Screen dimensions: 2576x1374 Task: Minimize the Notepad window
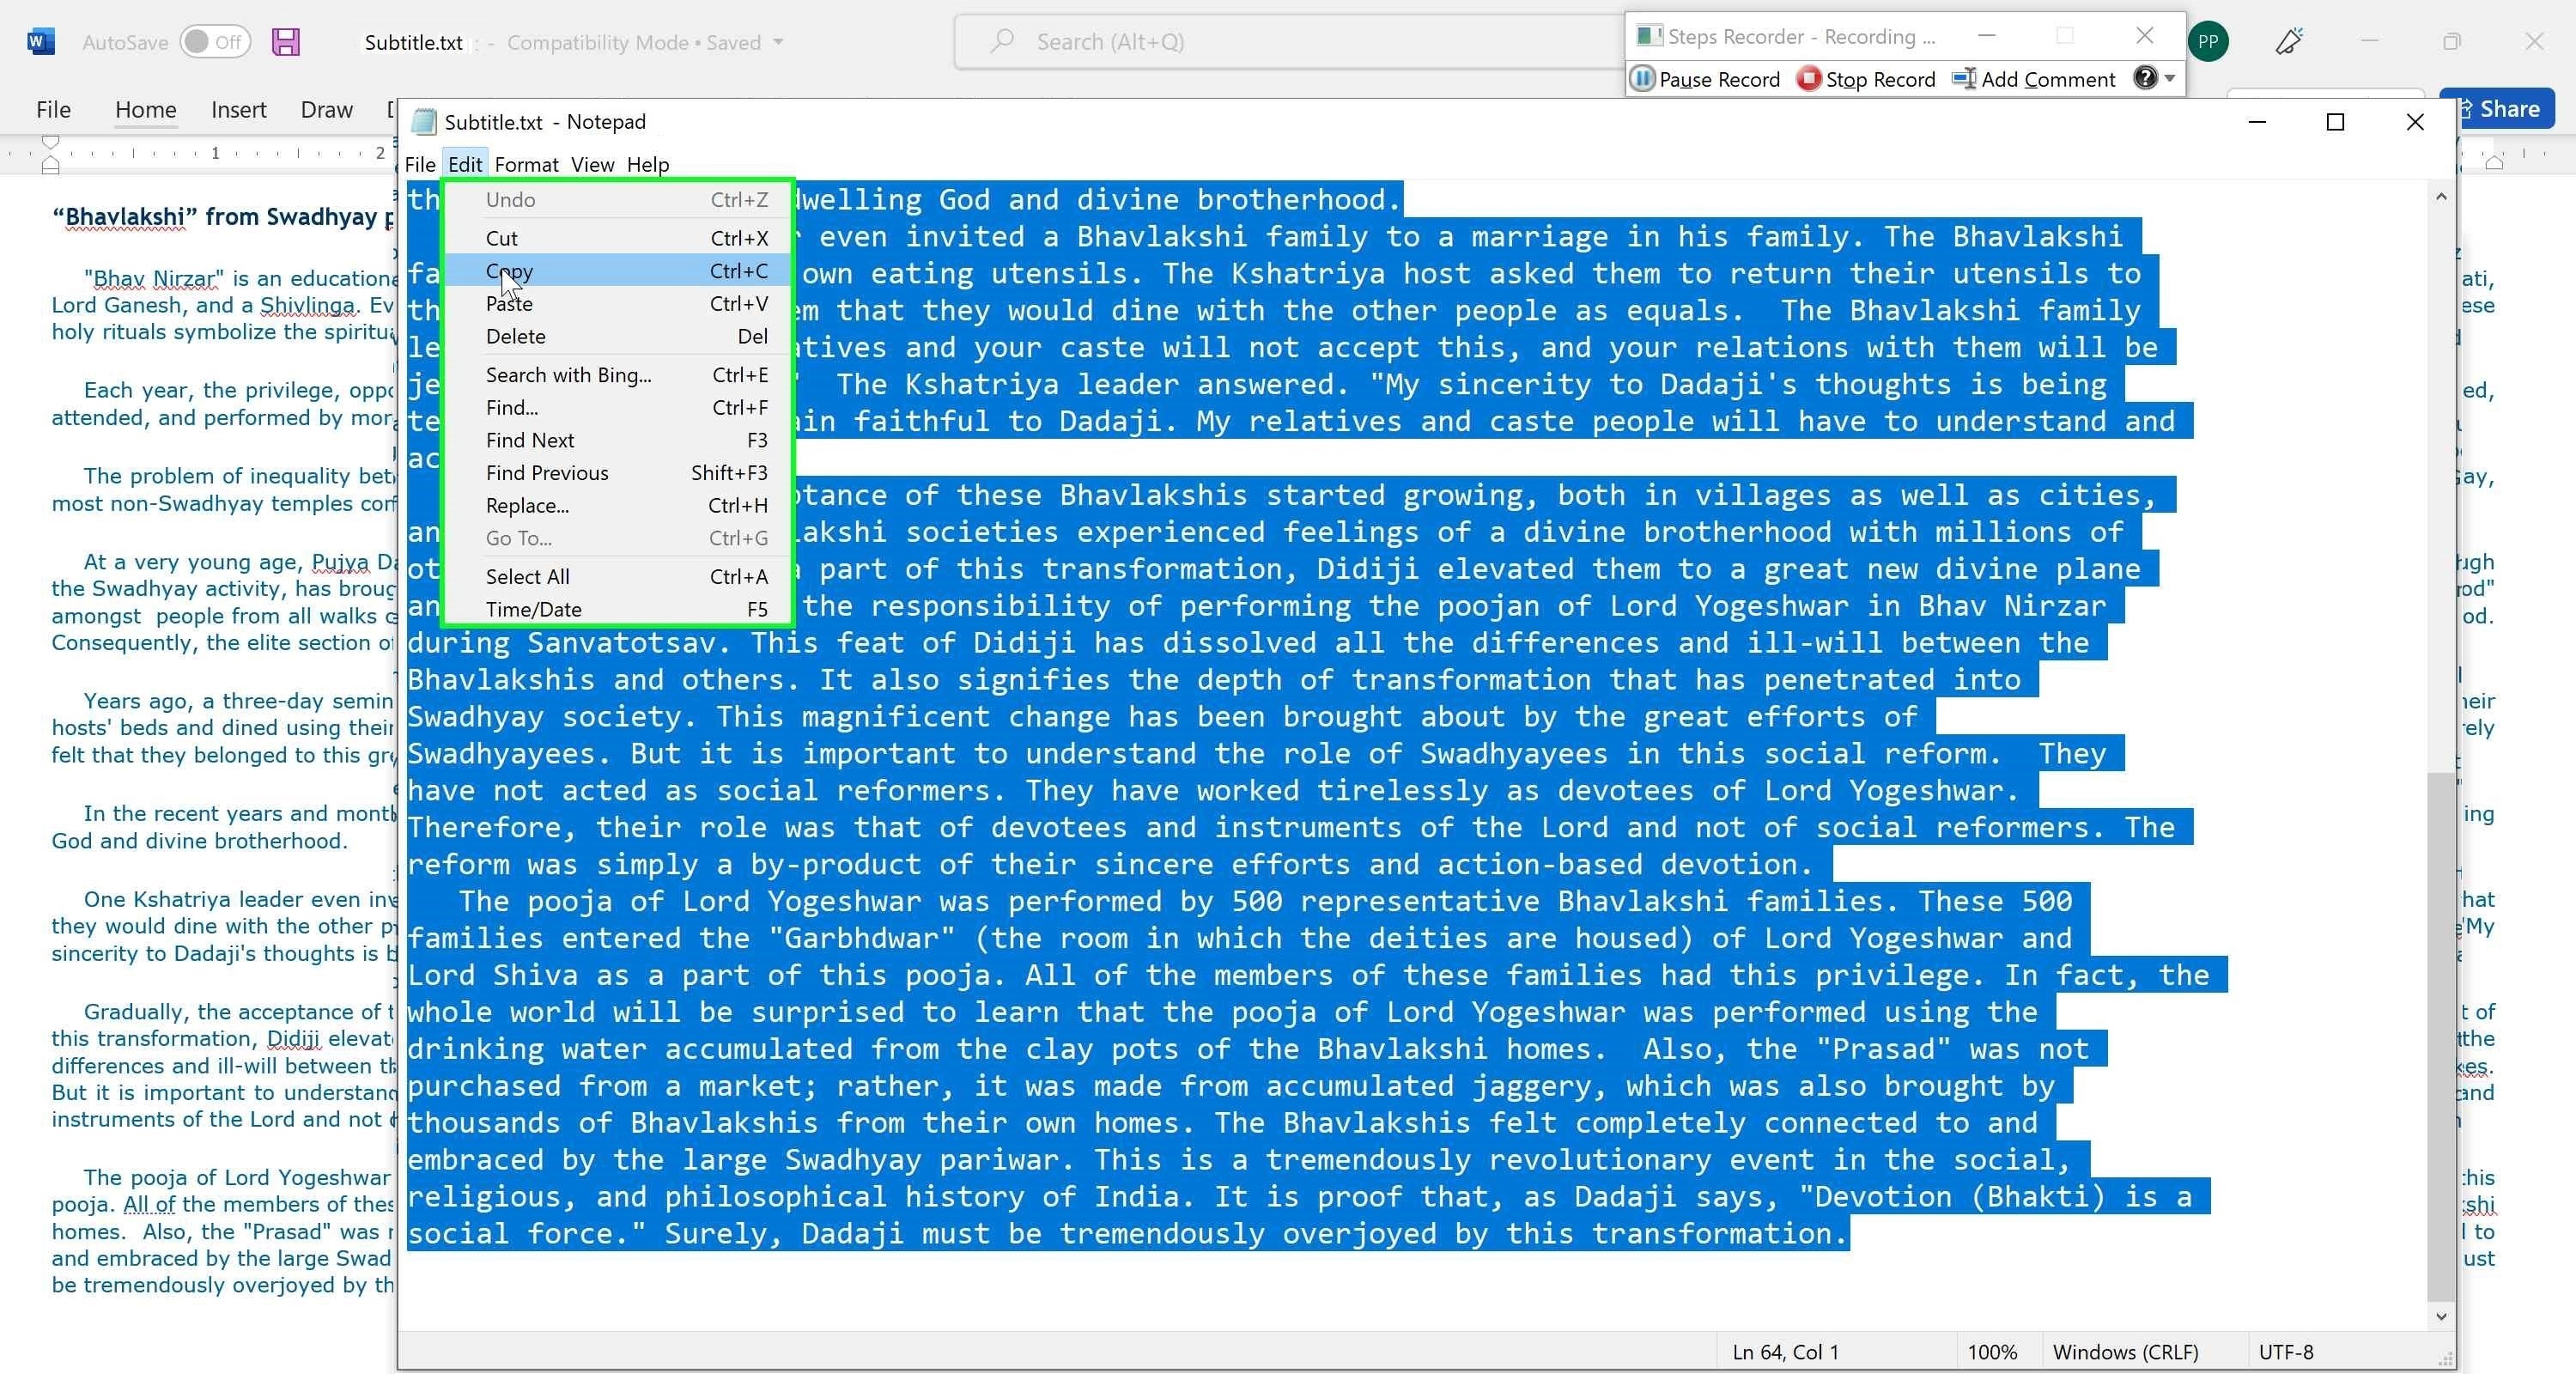click(x=2257, y=122)
